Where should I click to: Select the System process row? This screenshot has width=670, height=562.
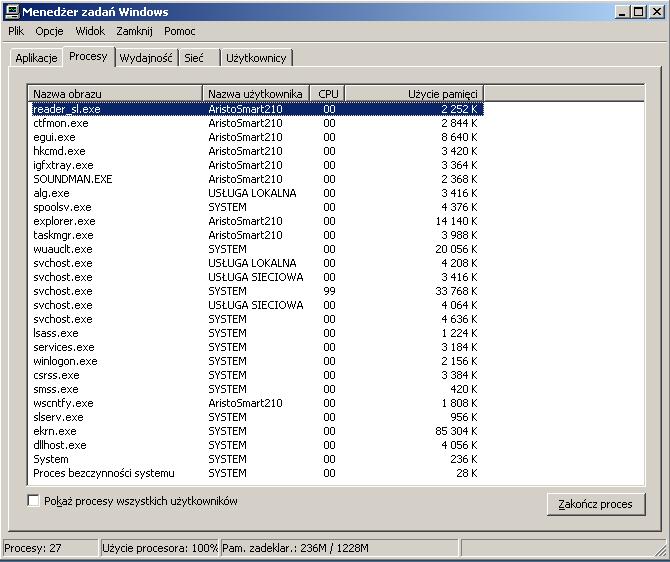(258, 459)
